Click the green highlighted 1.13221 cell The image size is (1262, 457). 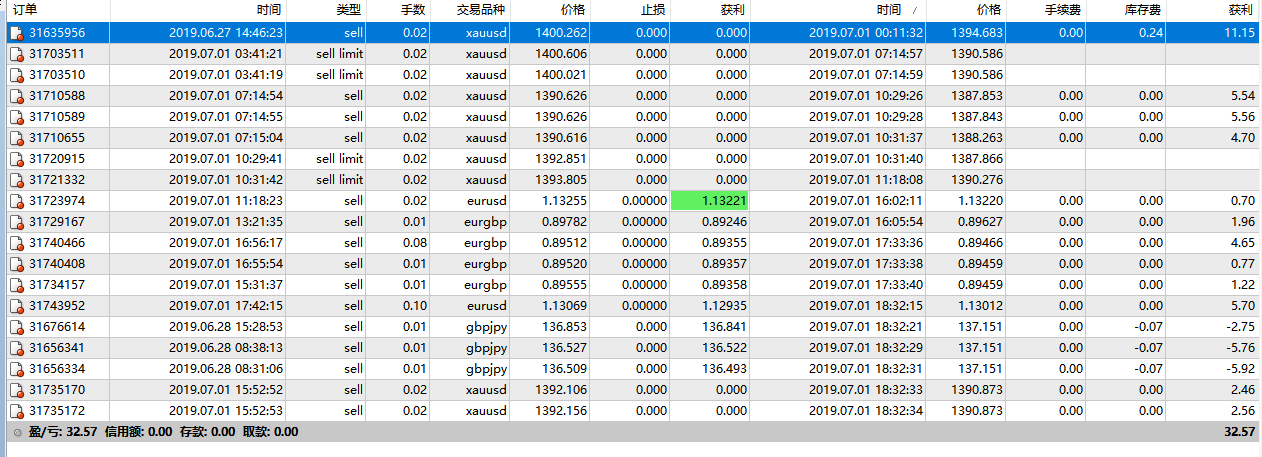point(709,201)
